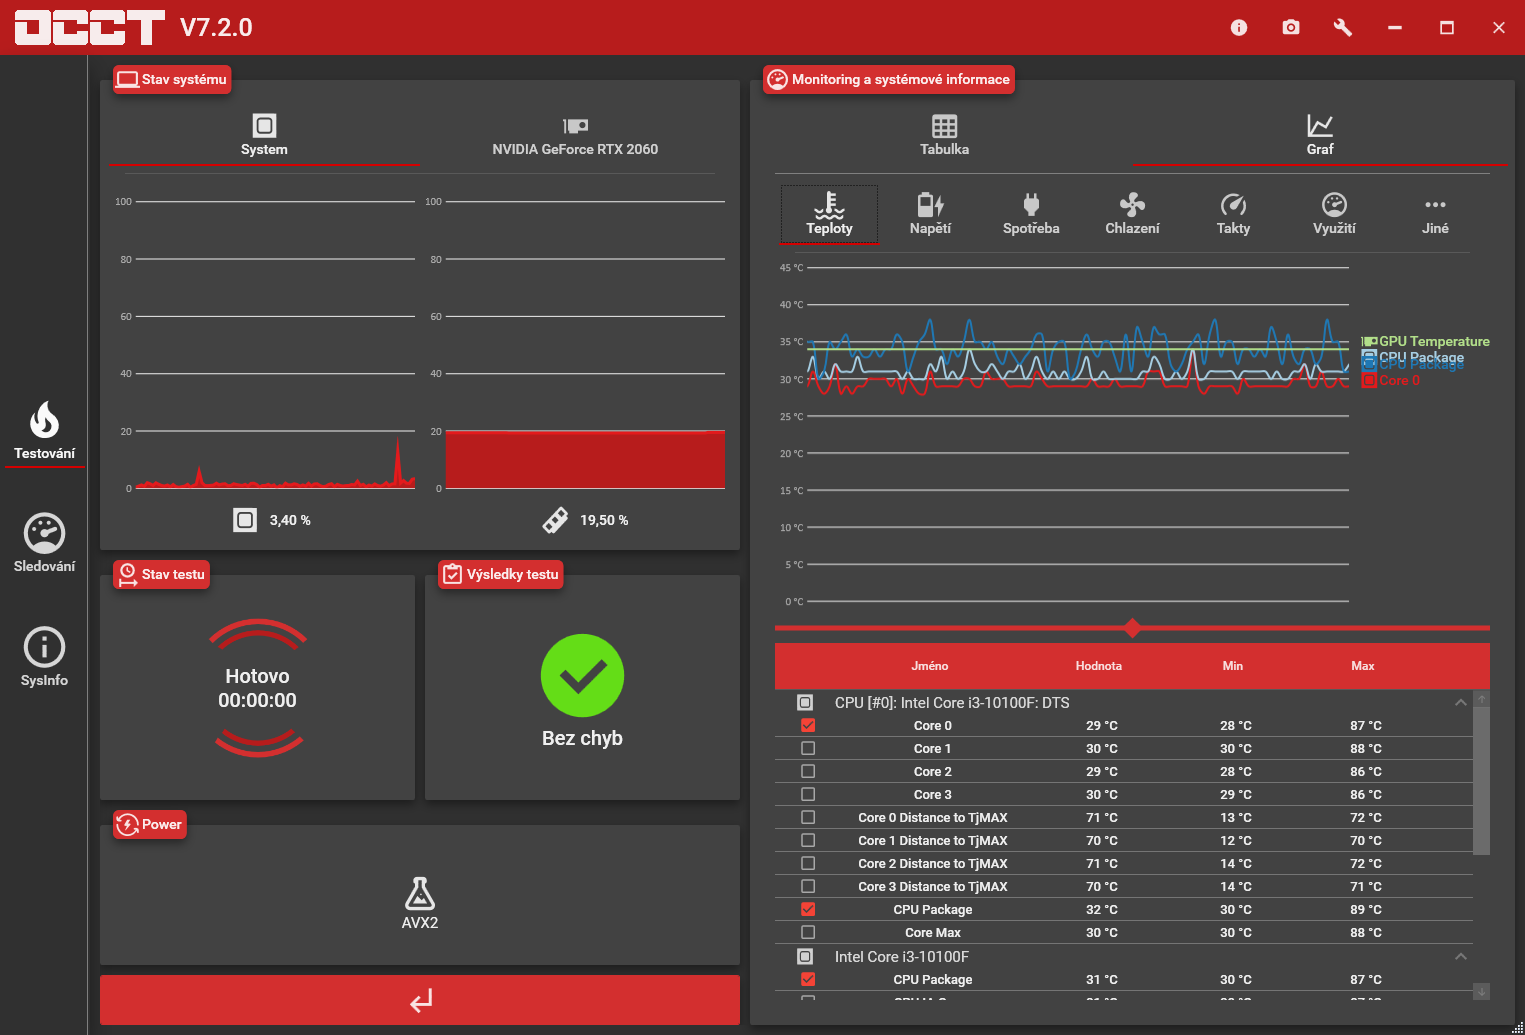1525x1035 pixels.
Task: Collapse the CPU [#0] DTS group
Action: [x=1461, y=702]
